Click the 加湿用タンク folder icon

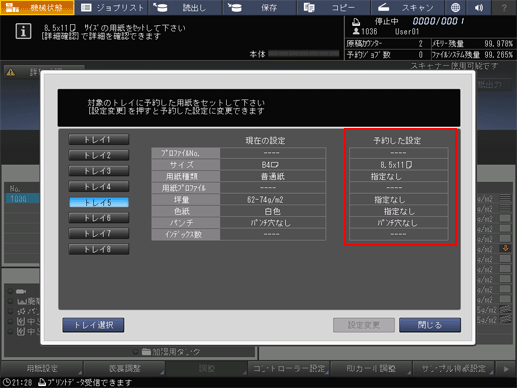(x=146, y=352)
